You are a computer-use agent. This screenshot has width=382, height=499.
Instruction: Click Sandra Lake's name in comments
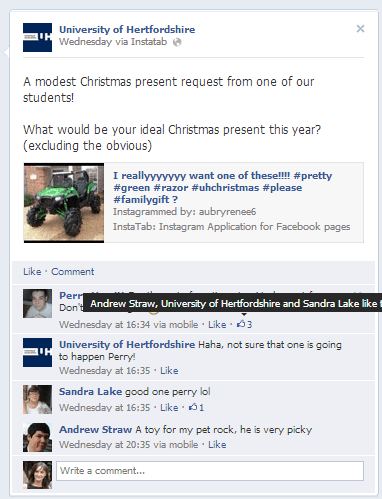click(x=90, y=391)
